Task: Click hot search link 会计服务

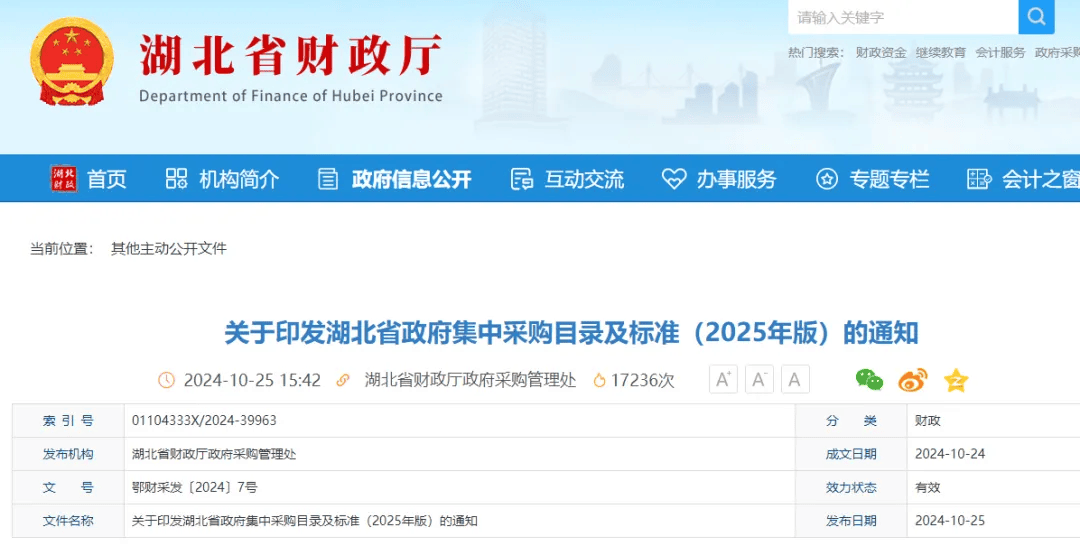Action: [x=1000, y=52]
